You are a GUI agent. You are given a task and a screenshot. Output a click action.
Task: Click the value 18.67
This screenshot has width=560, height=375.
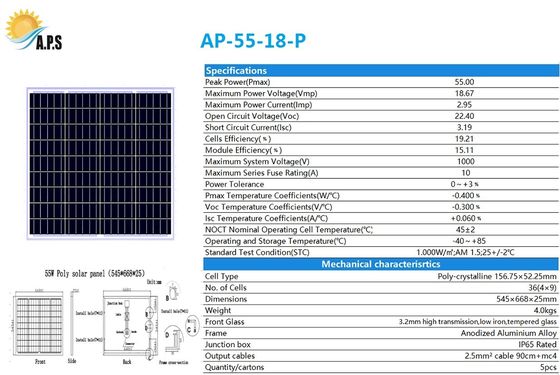coord(464,94)
